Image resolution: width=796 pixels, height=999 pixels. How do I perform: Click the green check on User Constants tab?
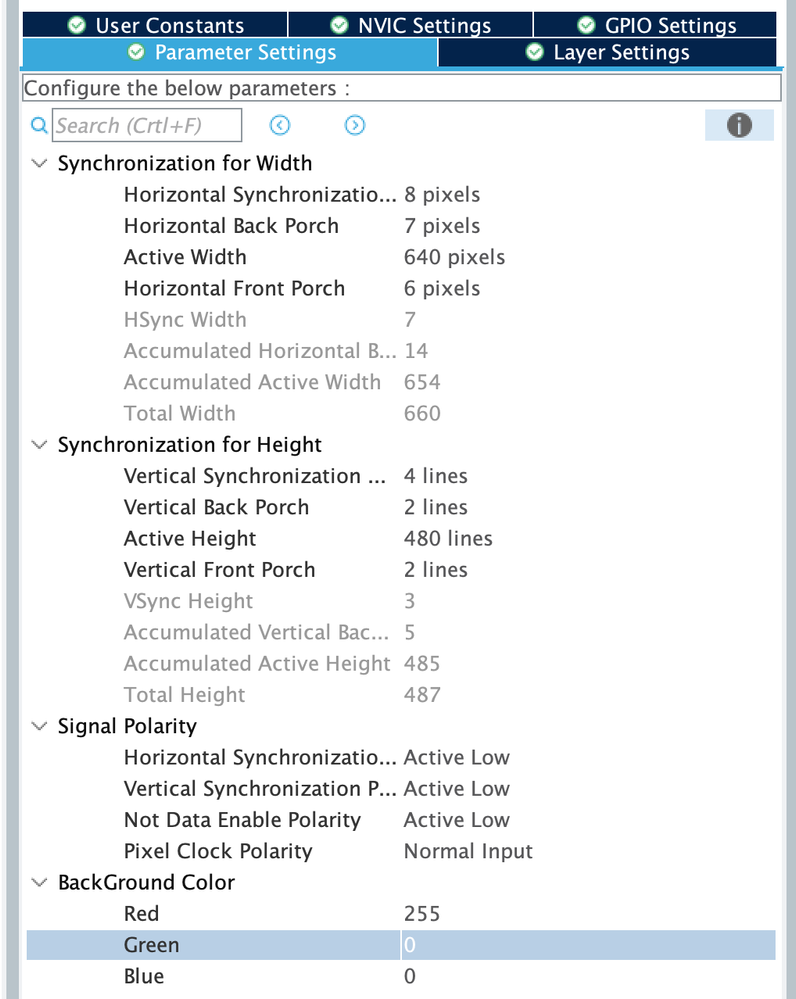[x=76, y=25]
